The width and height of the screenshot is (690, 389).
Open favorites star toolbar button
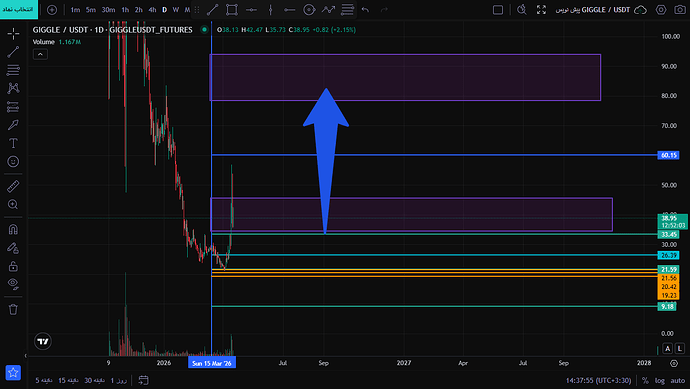coord(13,373)
